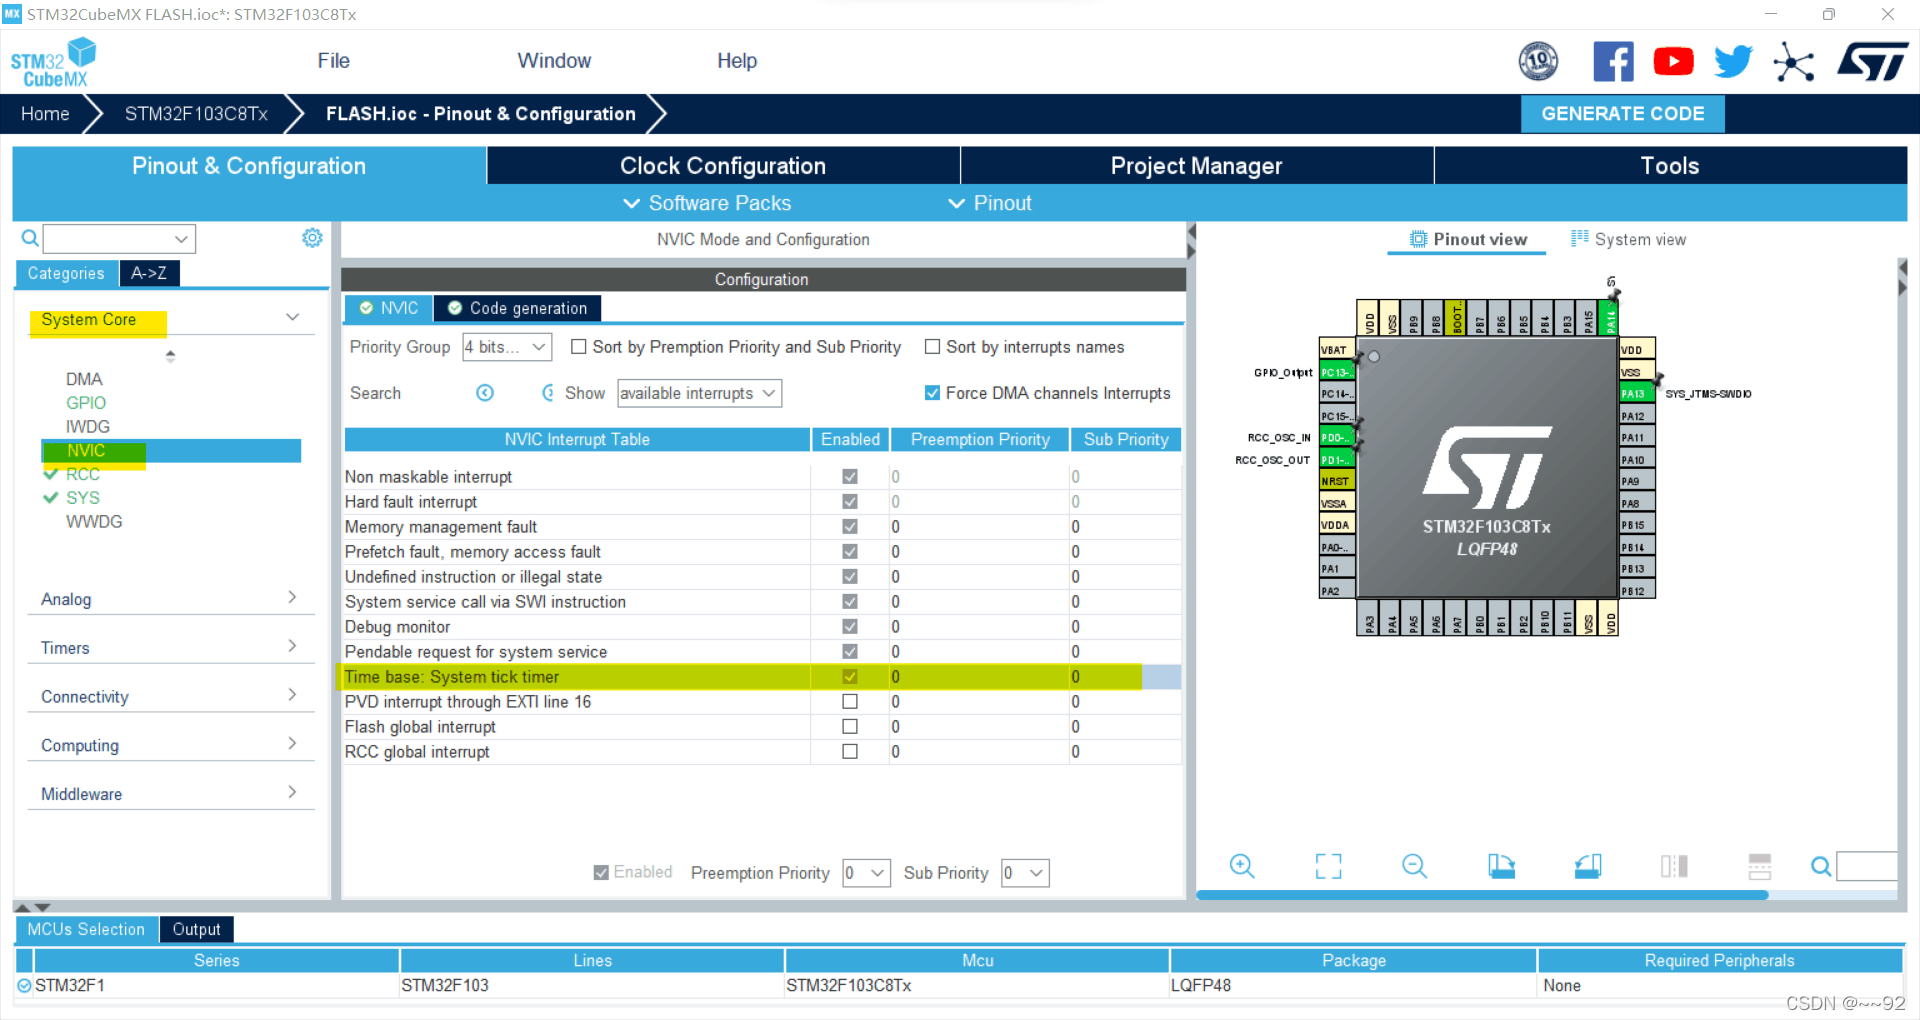
Task: Click the STM32F103C8Tx breadcrumb
Action: coord(196,114)
